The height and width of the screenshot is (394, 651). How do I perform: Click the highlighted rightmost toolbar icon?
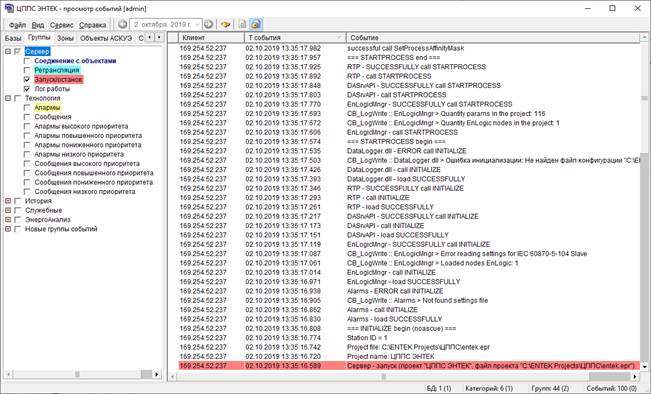tap(256, 24)
